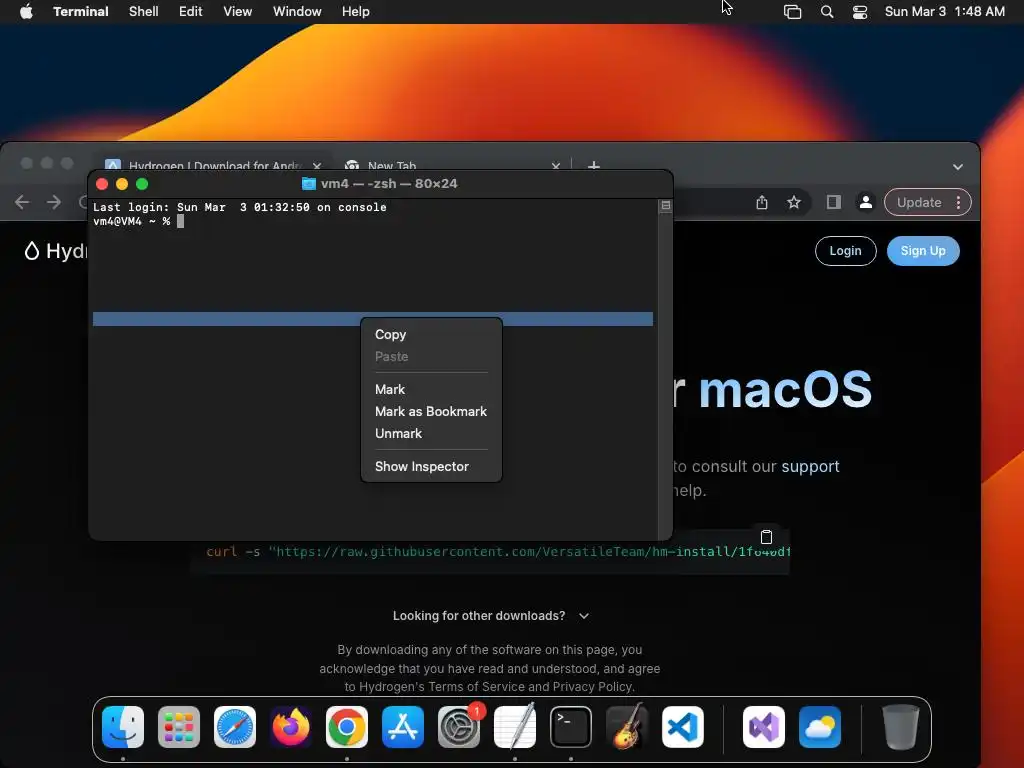Open TextEdit from the Dock
The image size is (1024, 768).
(515, 727)
